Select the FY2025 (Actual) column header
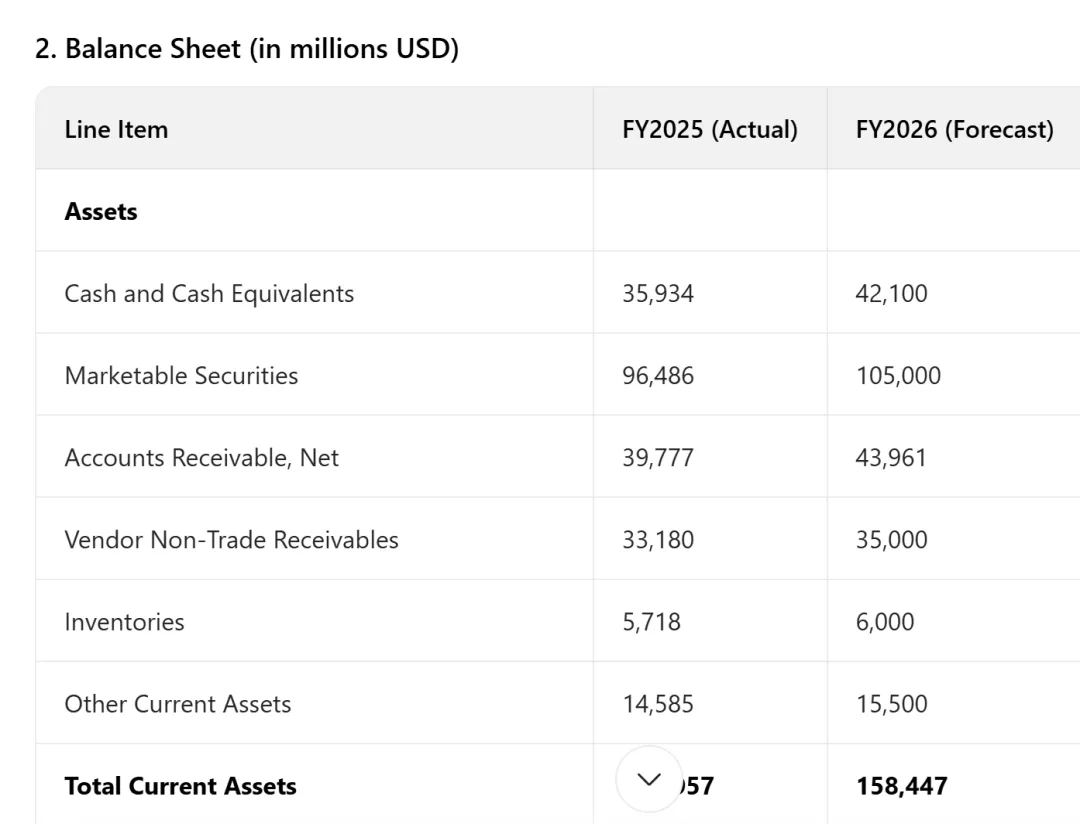 [x=710, y=129]
